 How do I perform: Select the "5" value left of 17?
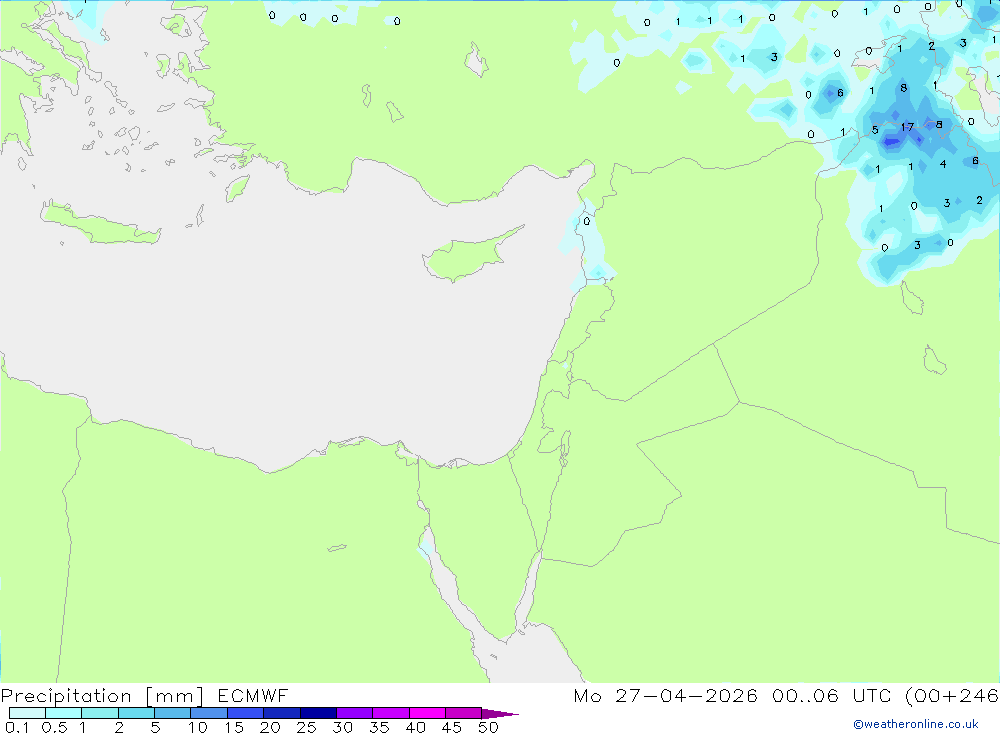[875, 130]
